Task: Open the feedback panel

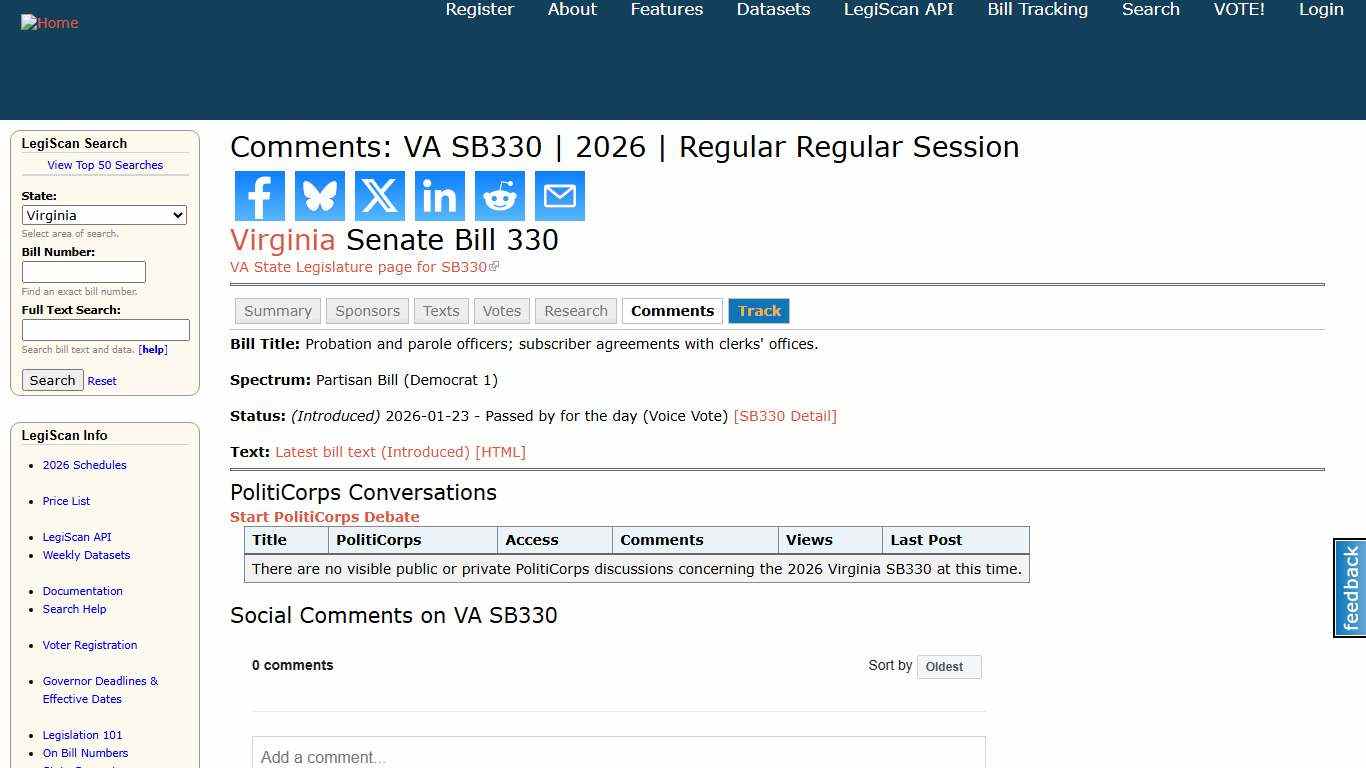Action: click(x=1350, y=588)
